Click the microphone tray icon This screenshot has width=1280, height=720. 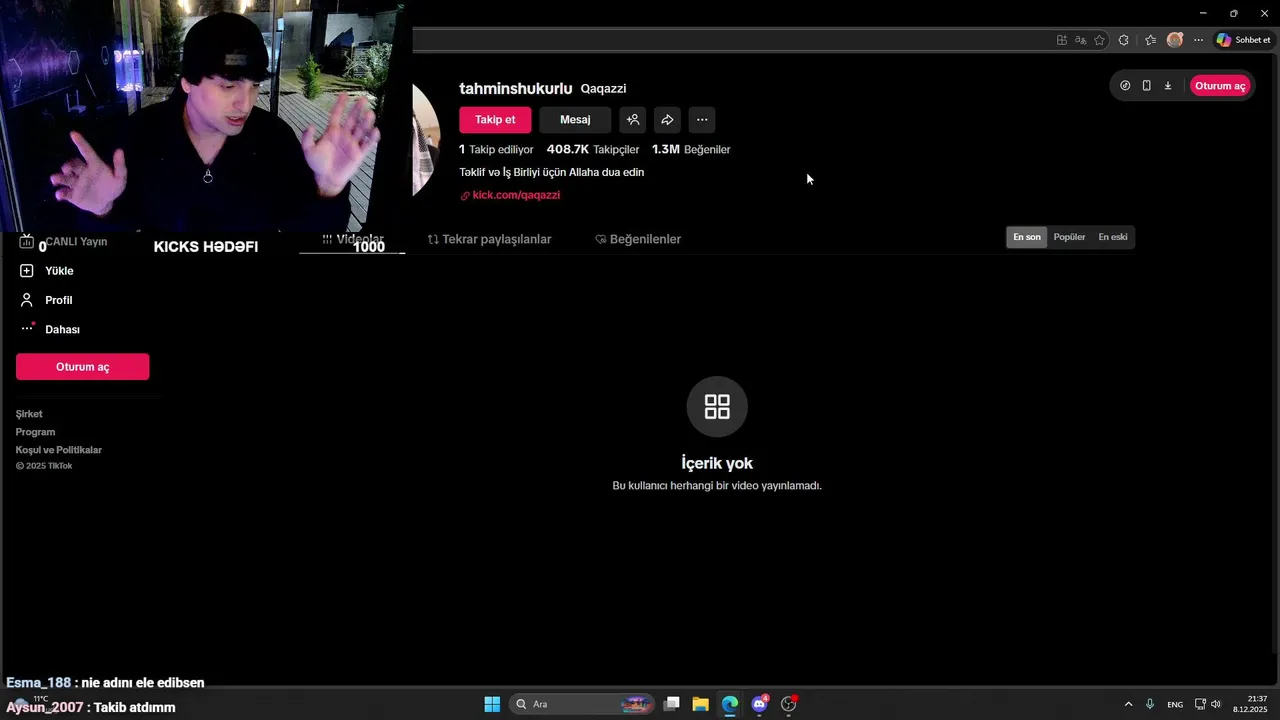[1150, 704]
